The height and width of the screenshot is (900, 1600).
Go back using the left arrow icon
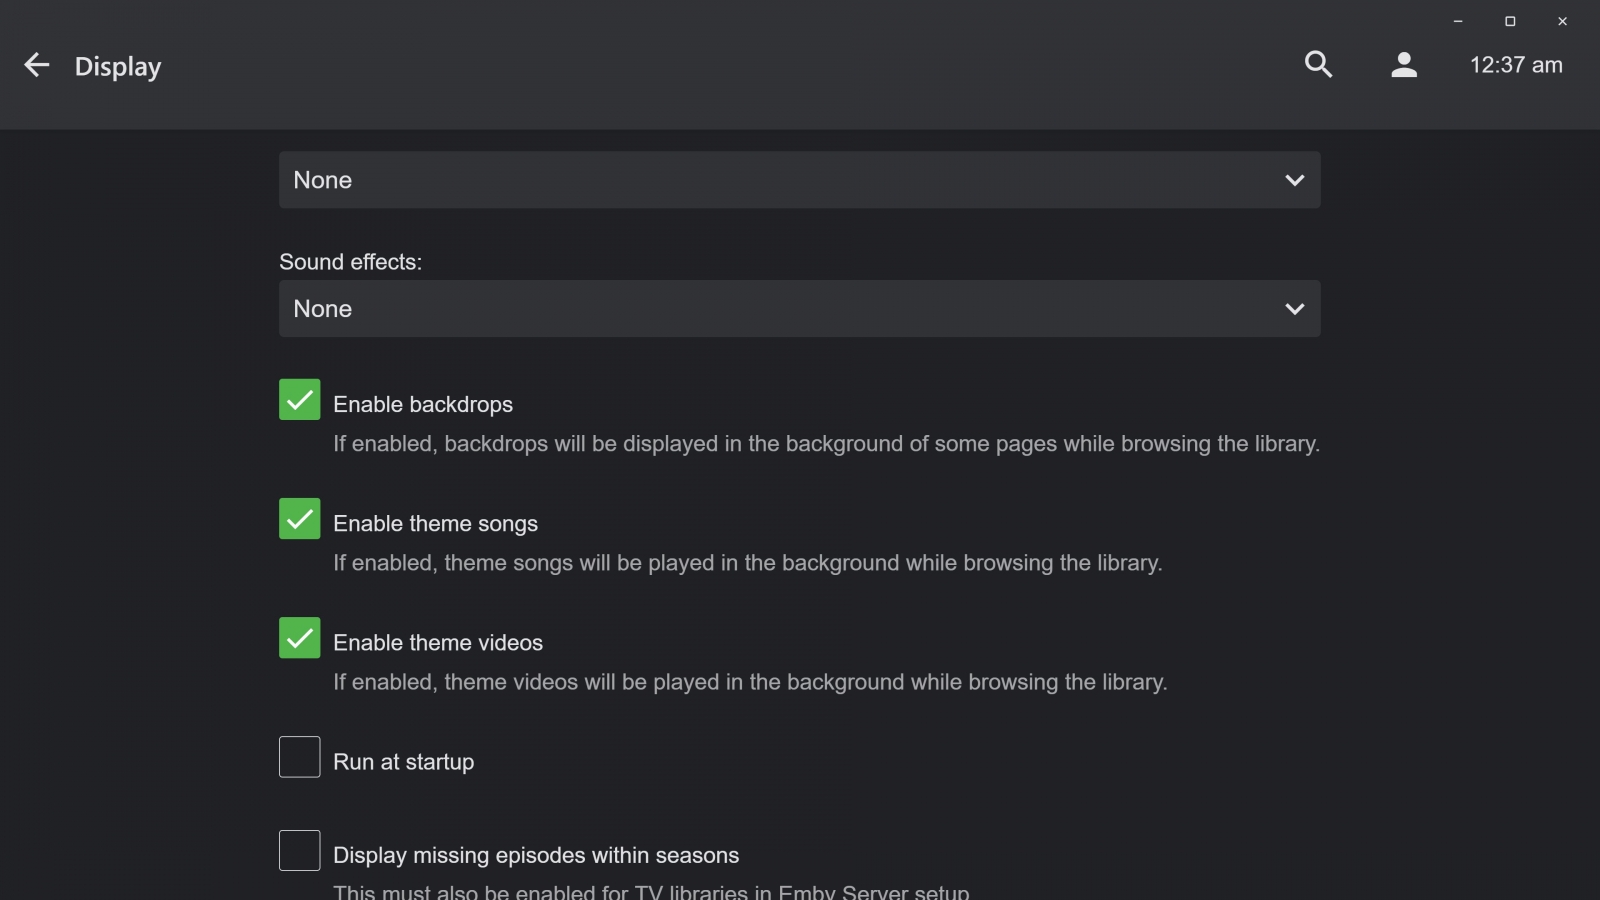(x=37, y=66)
